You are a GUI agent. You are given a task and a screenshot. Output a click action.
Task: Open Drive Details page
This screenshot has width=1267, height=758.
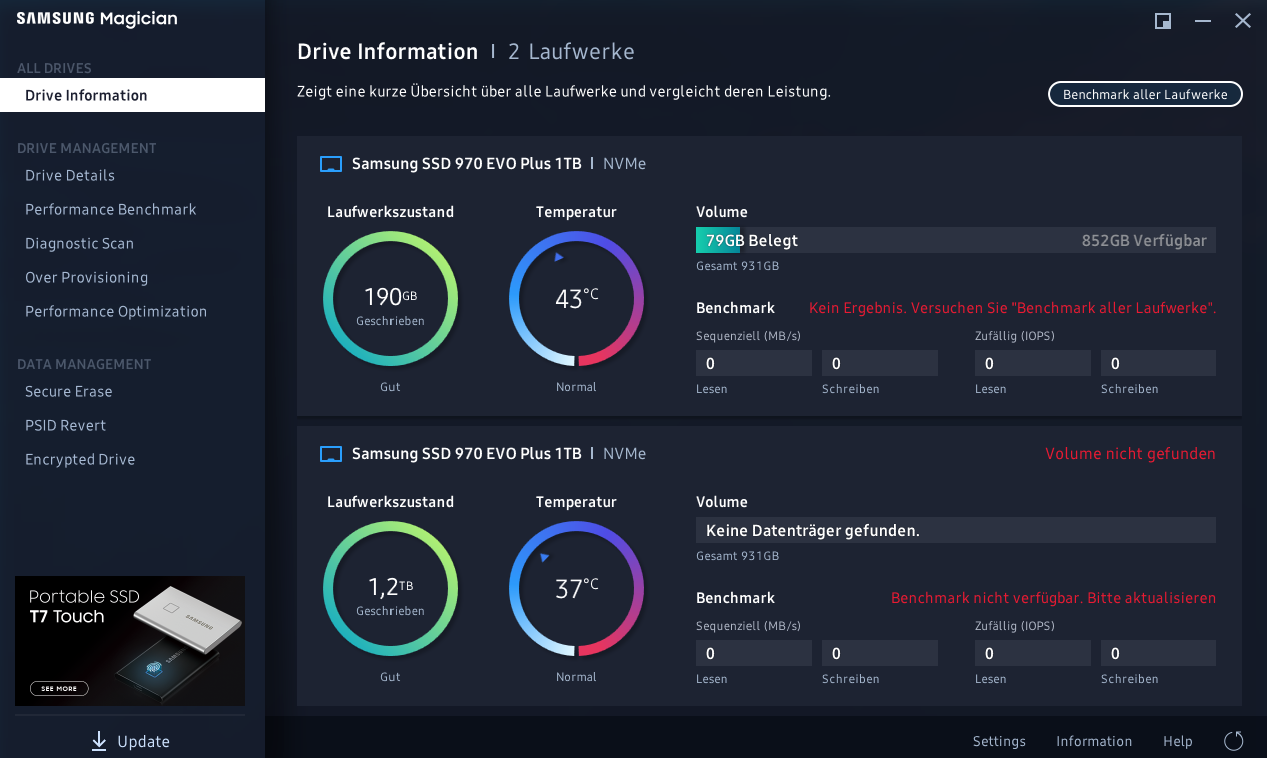[70, 175]
